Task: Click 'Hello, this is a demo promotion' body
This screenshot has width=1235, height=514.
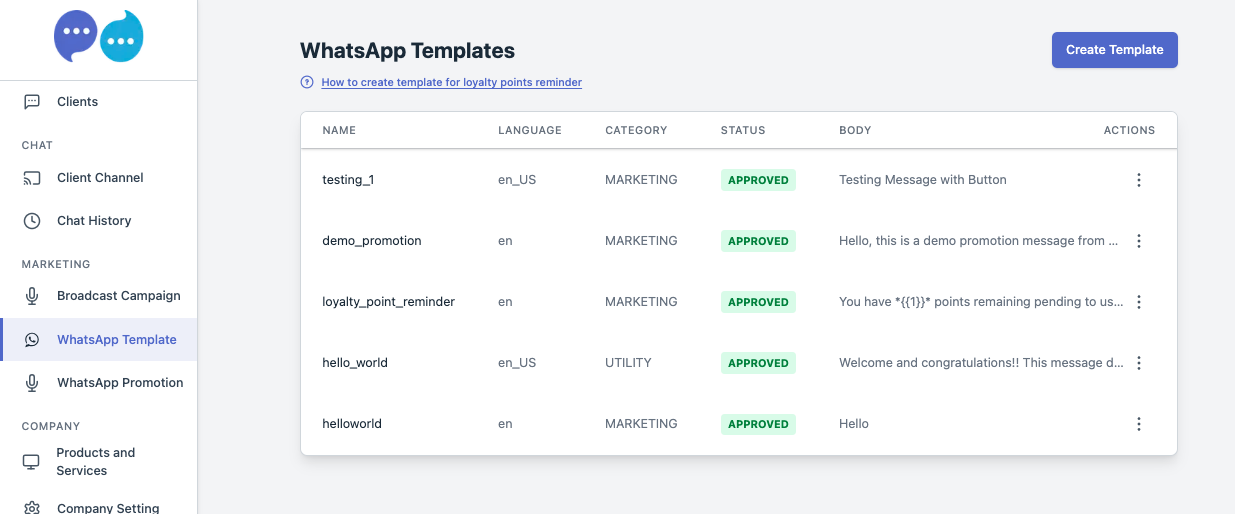Action: [979, 241]
